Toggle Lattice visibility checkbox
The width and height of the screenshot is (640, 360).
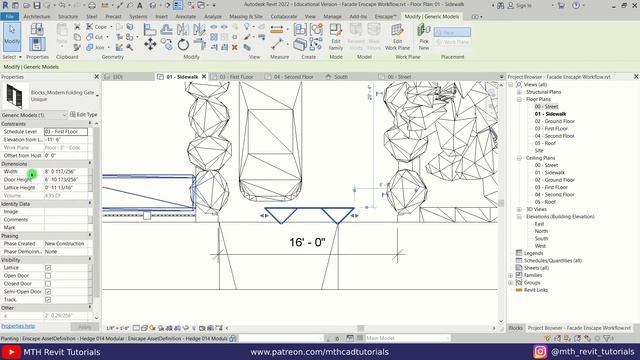(x=48, y=268)
